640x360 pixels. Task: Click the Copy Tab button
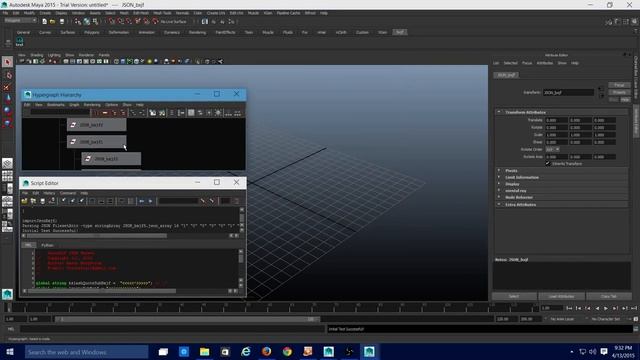pyautogui.click(x=609, y=296)
